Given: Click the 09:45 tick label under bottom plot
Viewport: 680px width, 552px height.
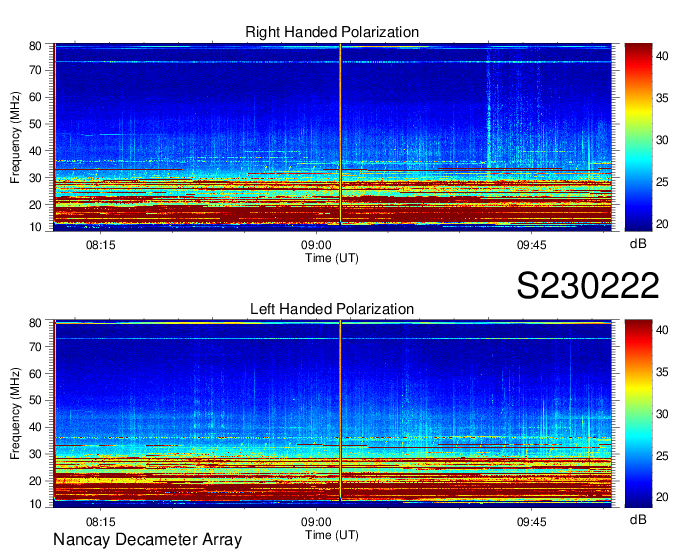Looking at the screenshot, I should tap(532, 522).
